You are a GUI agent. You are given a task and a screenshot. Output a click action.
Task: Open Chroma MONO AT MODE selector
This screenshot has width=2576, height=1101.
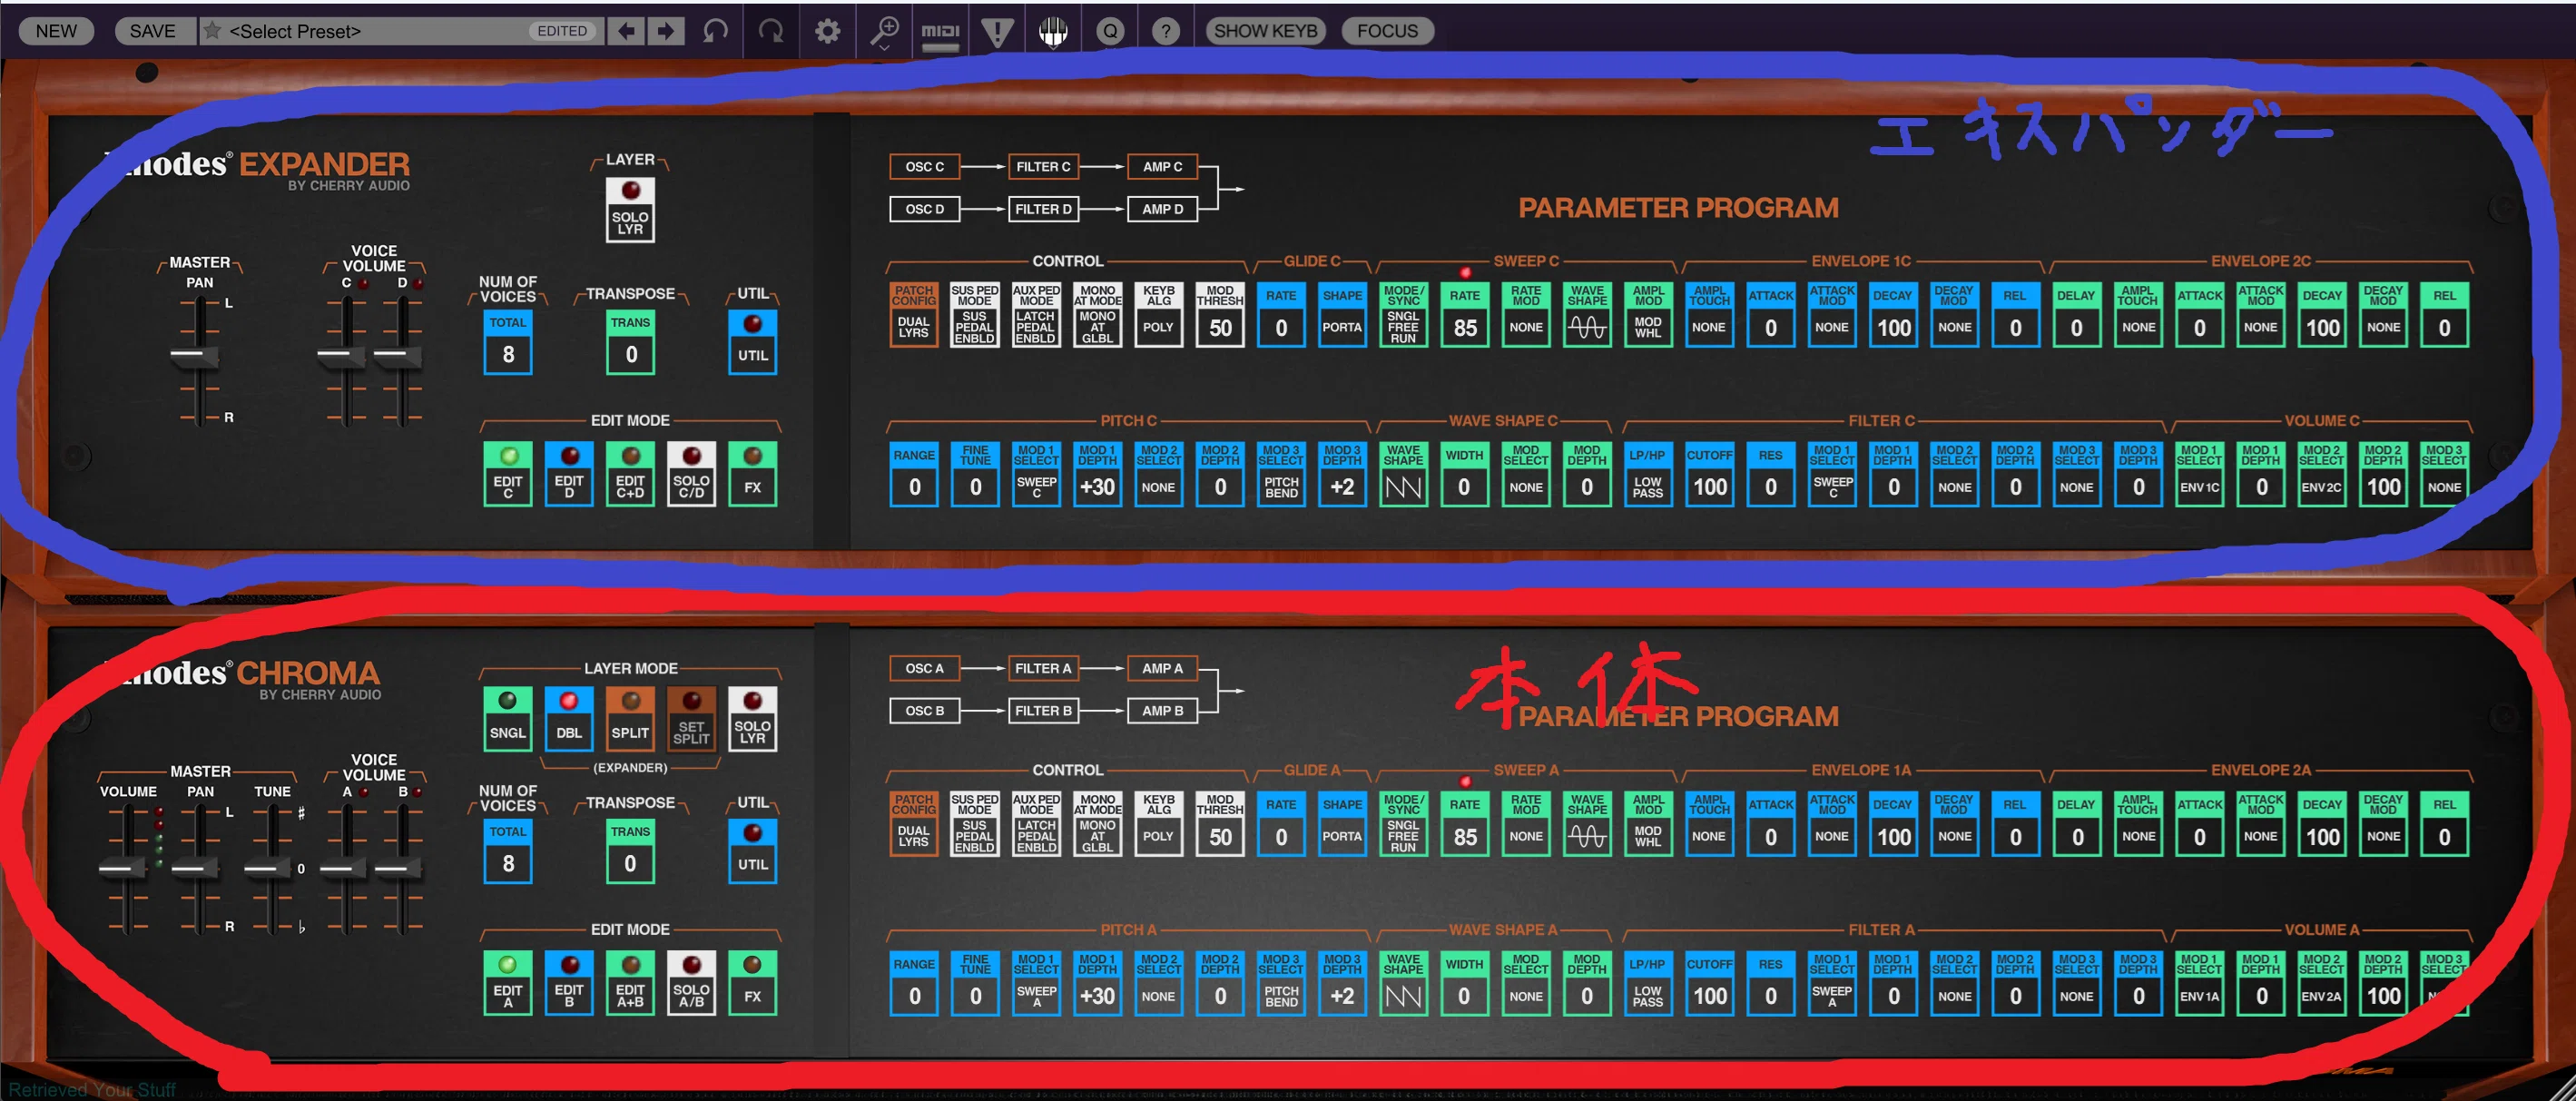click(x=1097, y=825)
